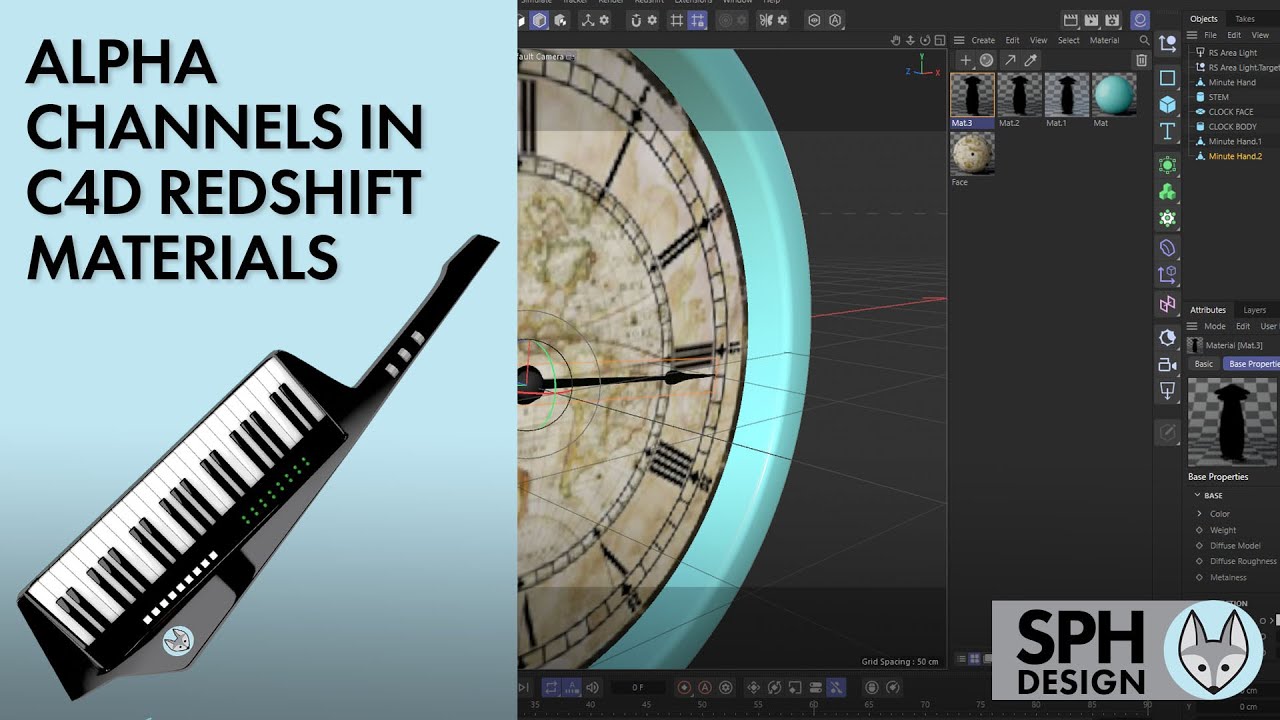Click the viewport maximize panel icon
Viewport: 1280px width, 720px height.
[x=939, y=41]
